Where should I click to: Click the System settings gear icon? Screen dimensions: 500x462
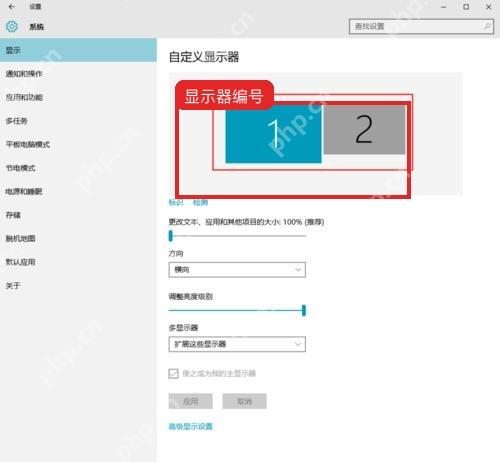click(12, 27)
